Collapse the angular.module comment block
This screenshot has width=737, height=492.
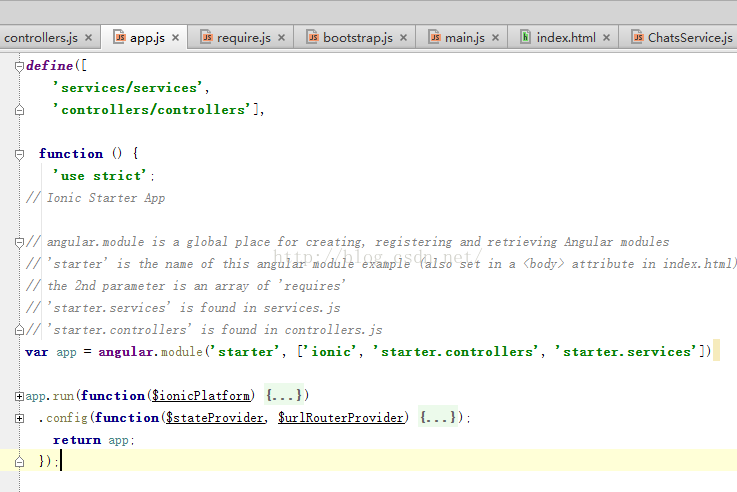(19, 242)
